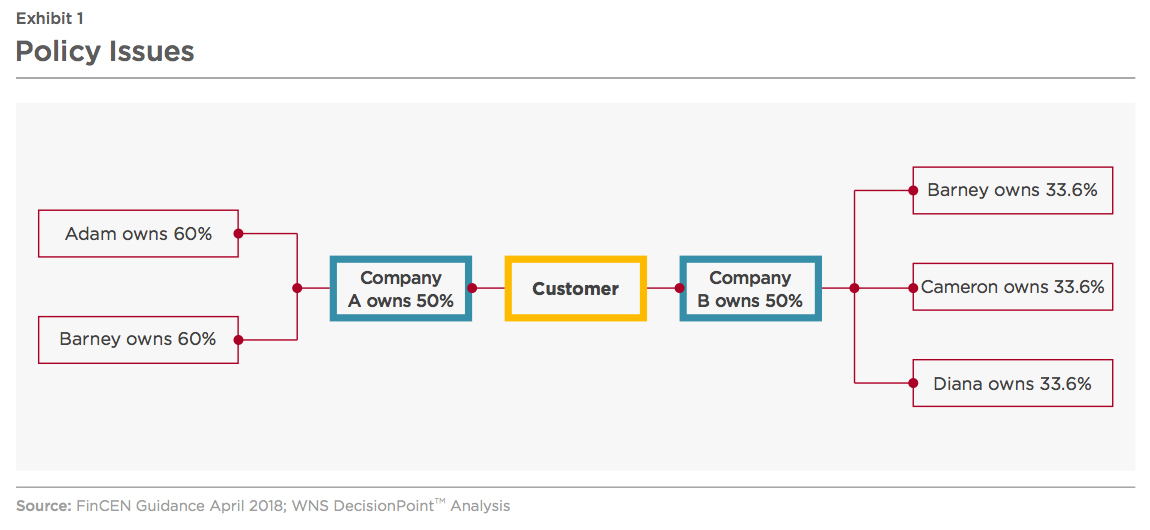
Task: Select the yellow Customer box
Action: click(x=575, y=289)
